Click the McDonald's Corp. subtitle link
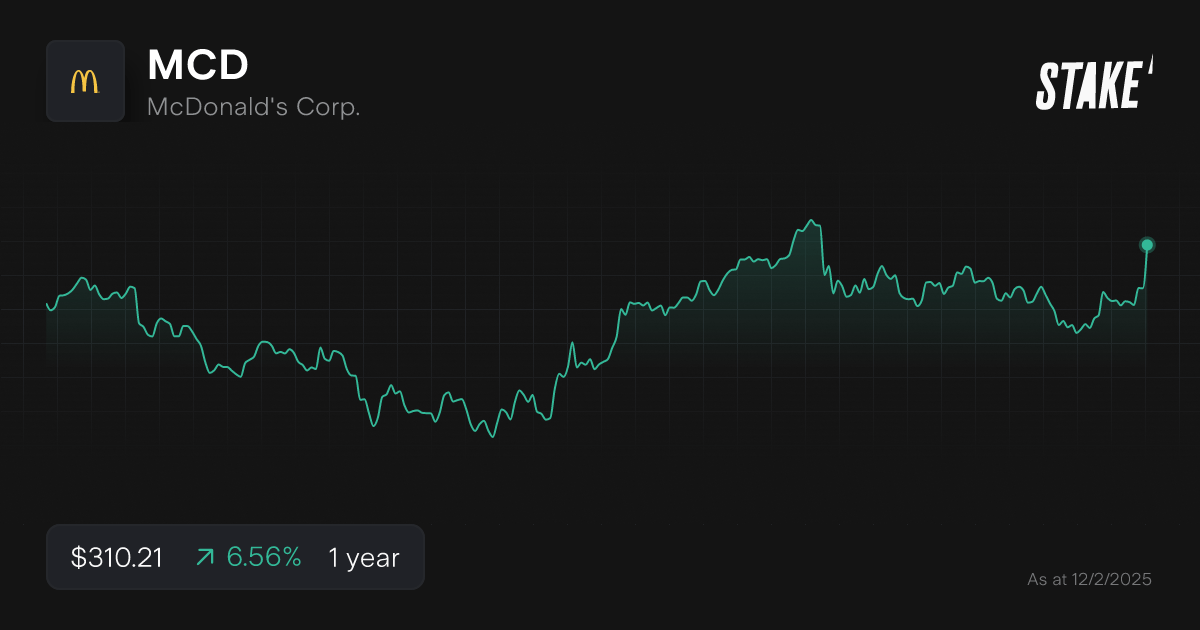This screenshot has height=630, width=1200. 254,105
